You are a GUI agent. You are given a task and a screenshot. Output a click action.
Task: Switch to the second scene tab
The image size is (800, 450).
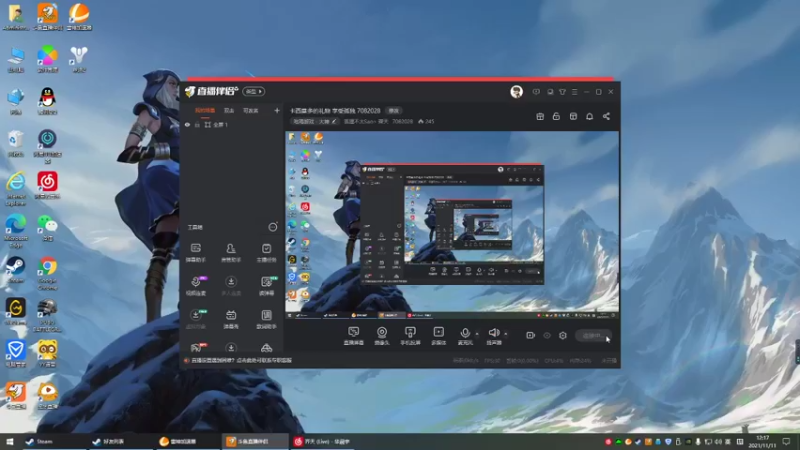[229, 110]
